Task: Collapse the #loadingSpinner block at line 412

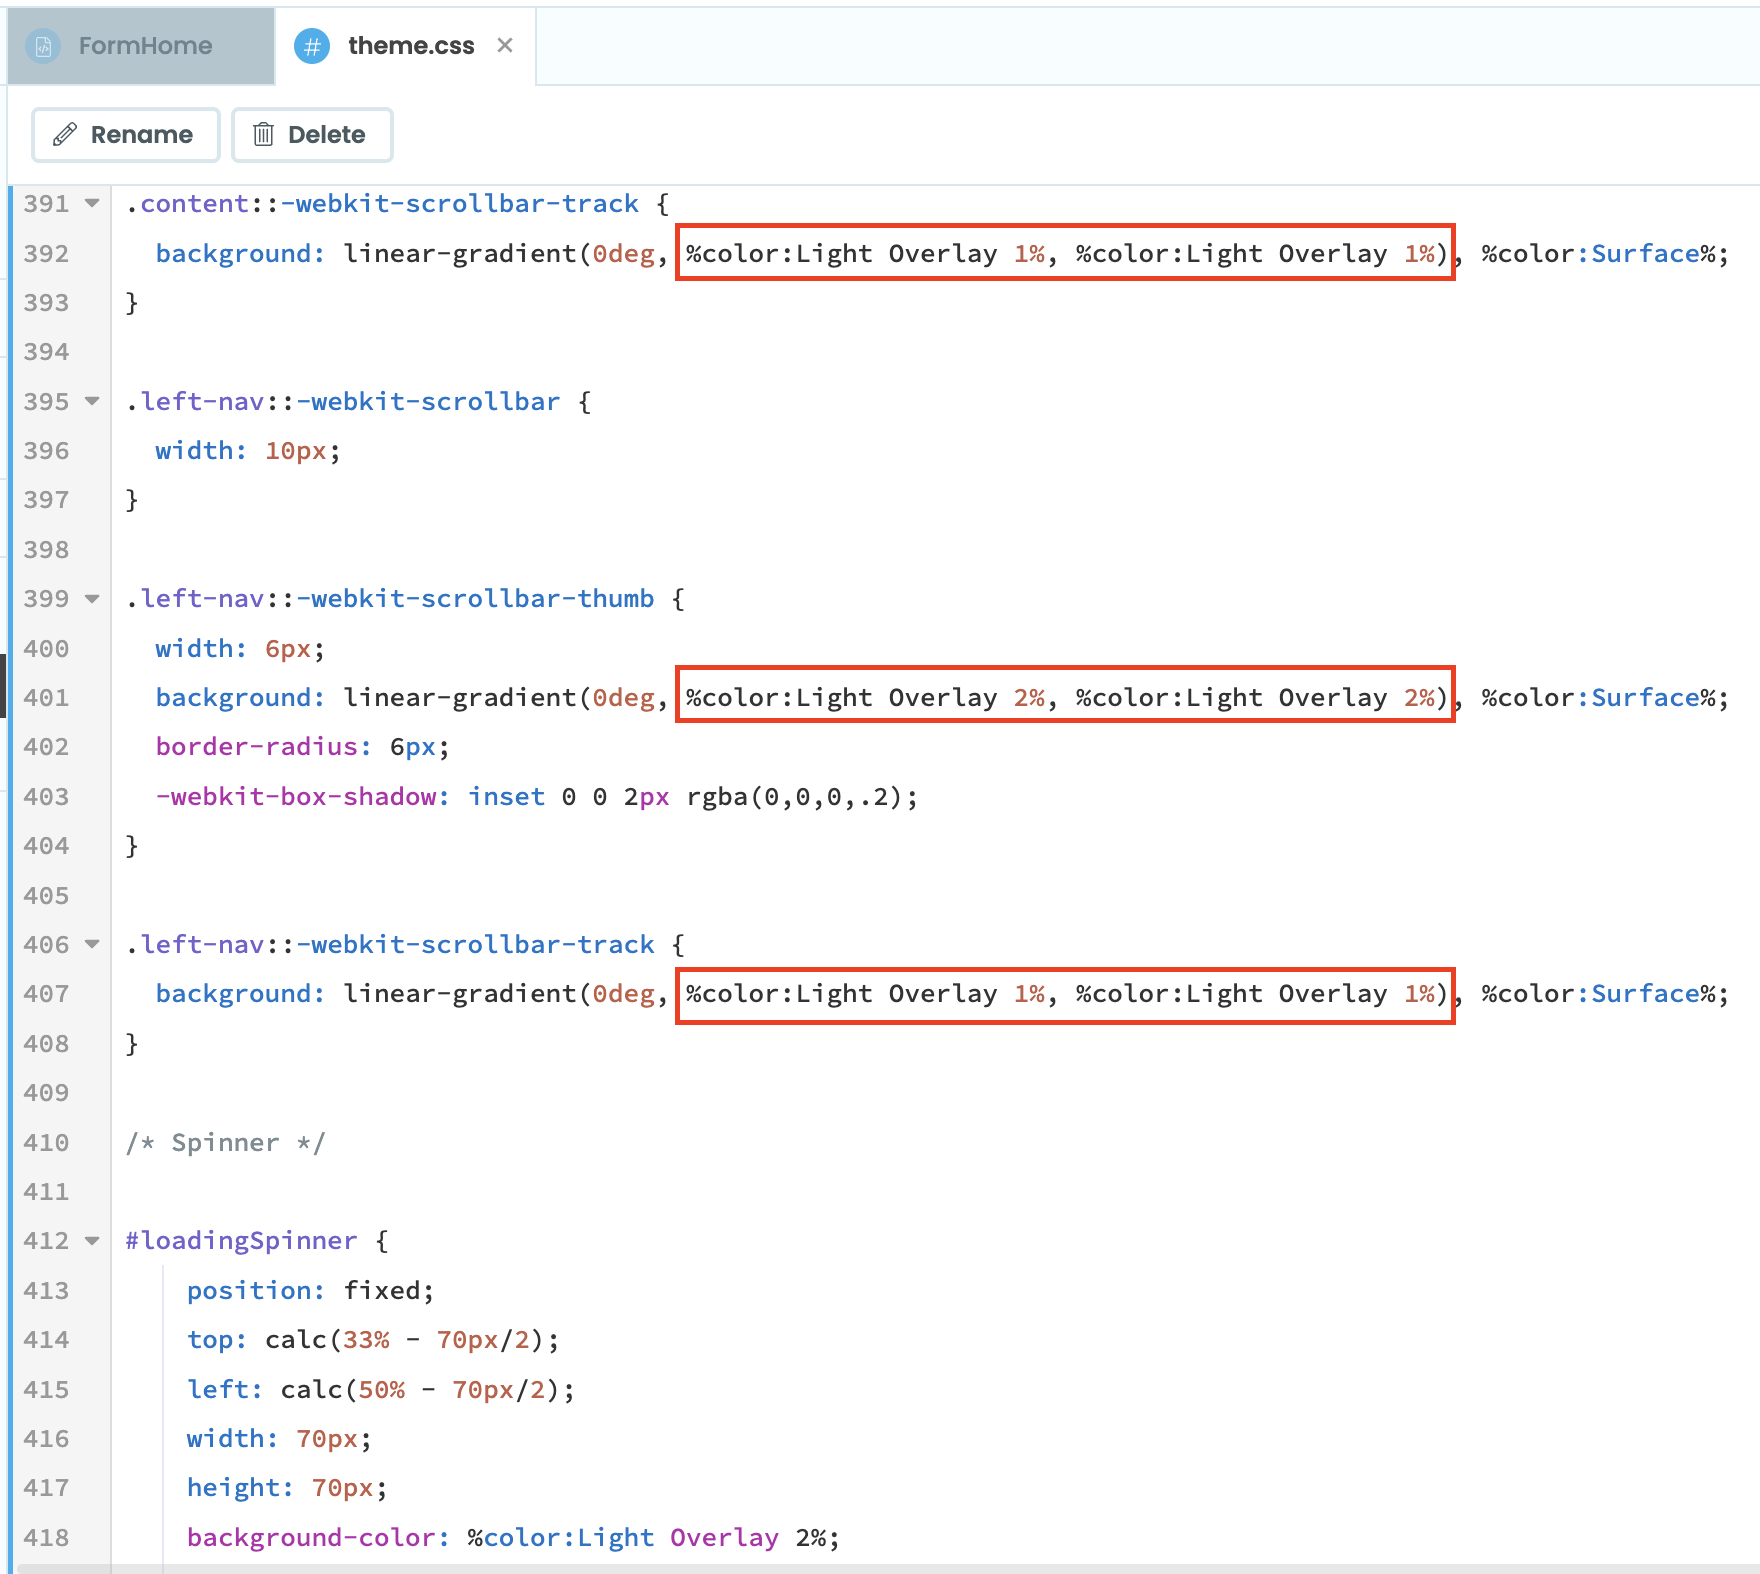Action: click(x=92, y=1241)
